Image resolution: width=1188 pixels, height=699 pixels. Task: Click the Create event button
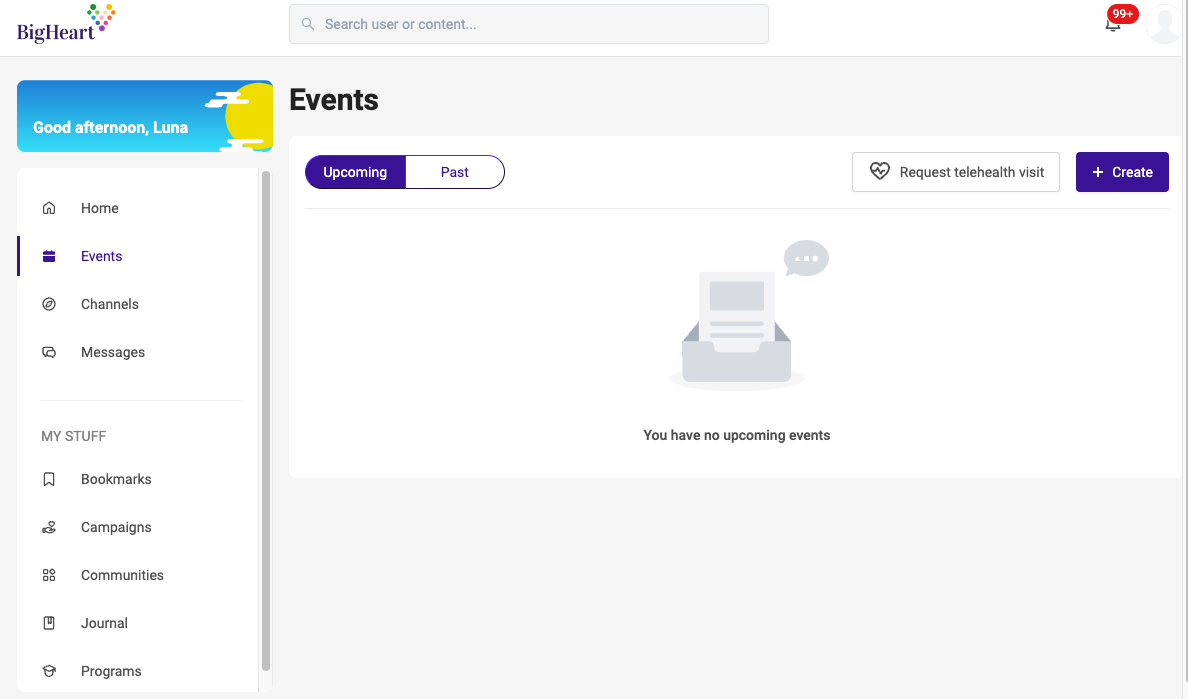click(x=1122, y=172)
